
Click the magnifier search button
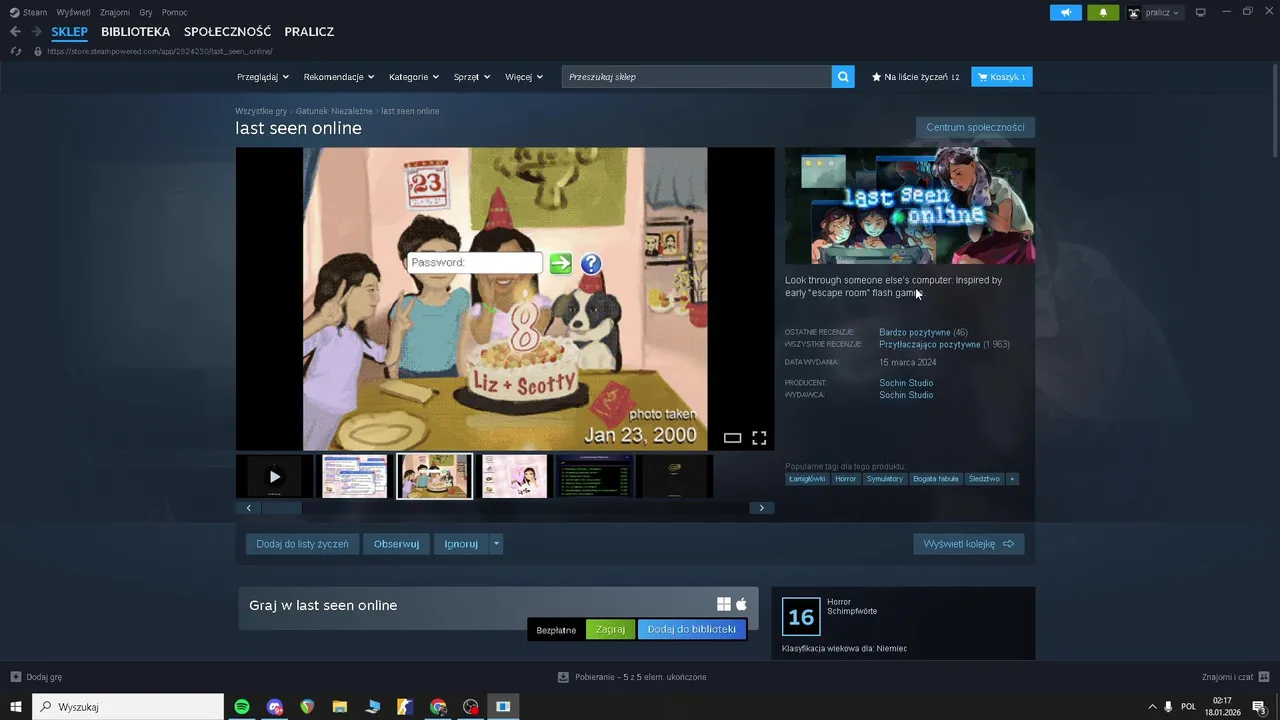pos(843,77)
